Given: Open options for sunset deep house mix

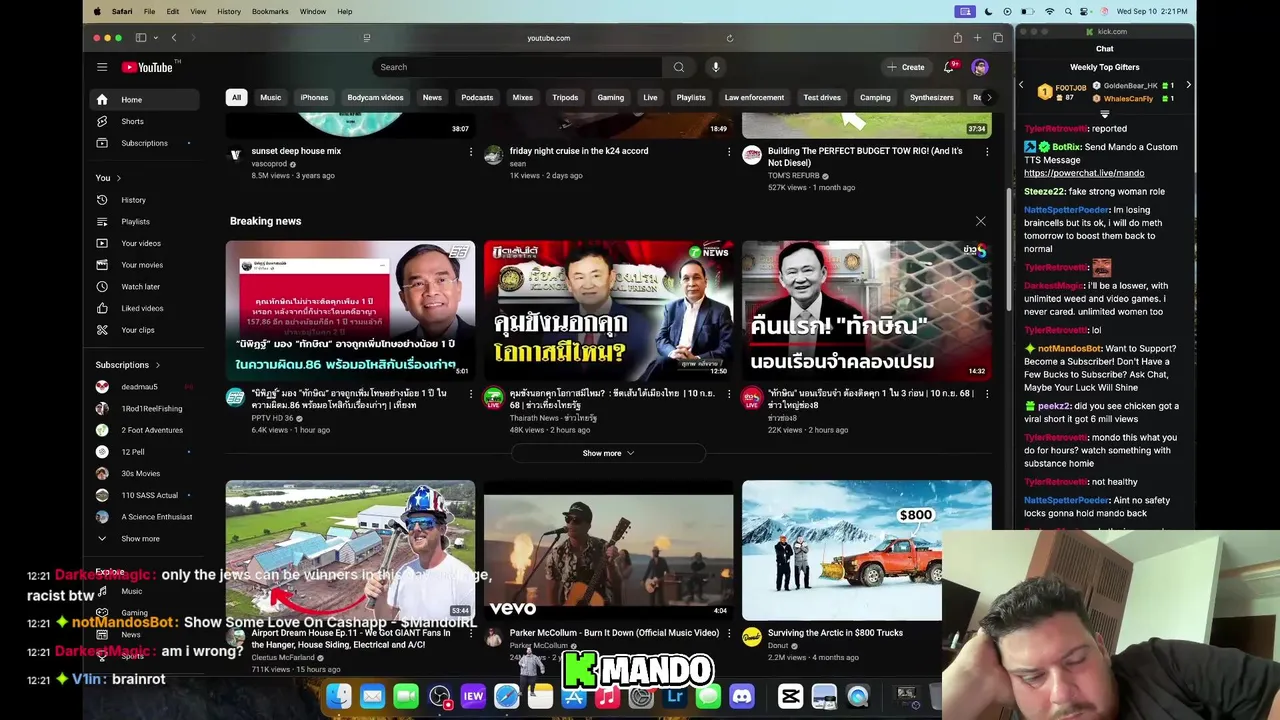Looking at the screenshot, I should (x=470, y=152).
